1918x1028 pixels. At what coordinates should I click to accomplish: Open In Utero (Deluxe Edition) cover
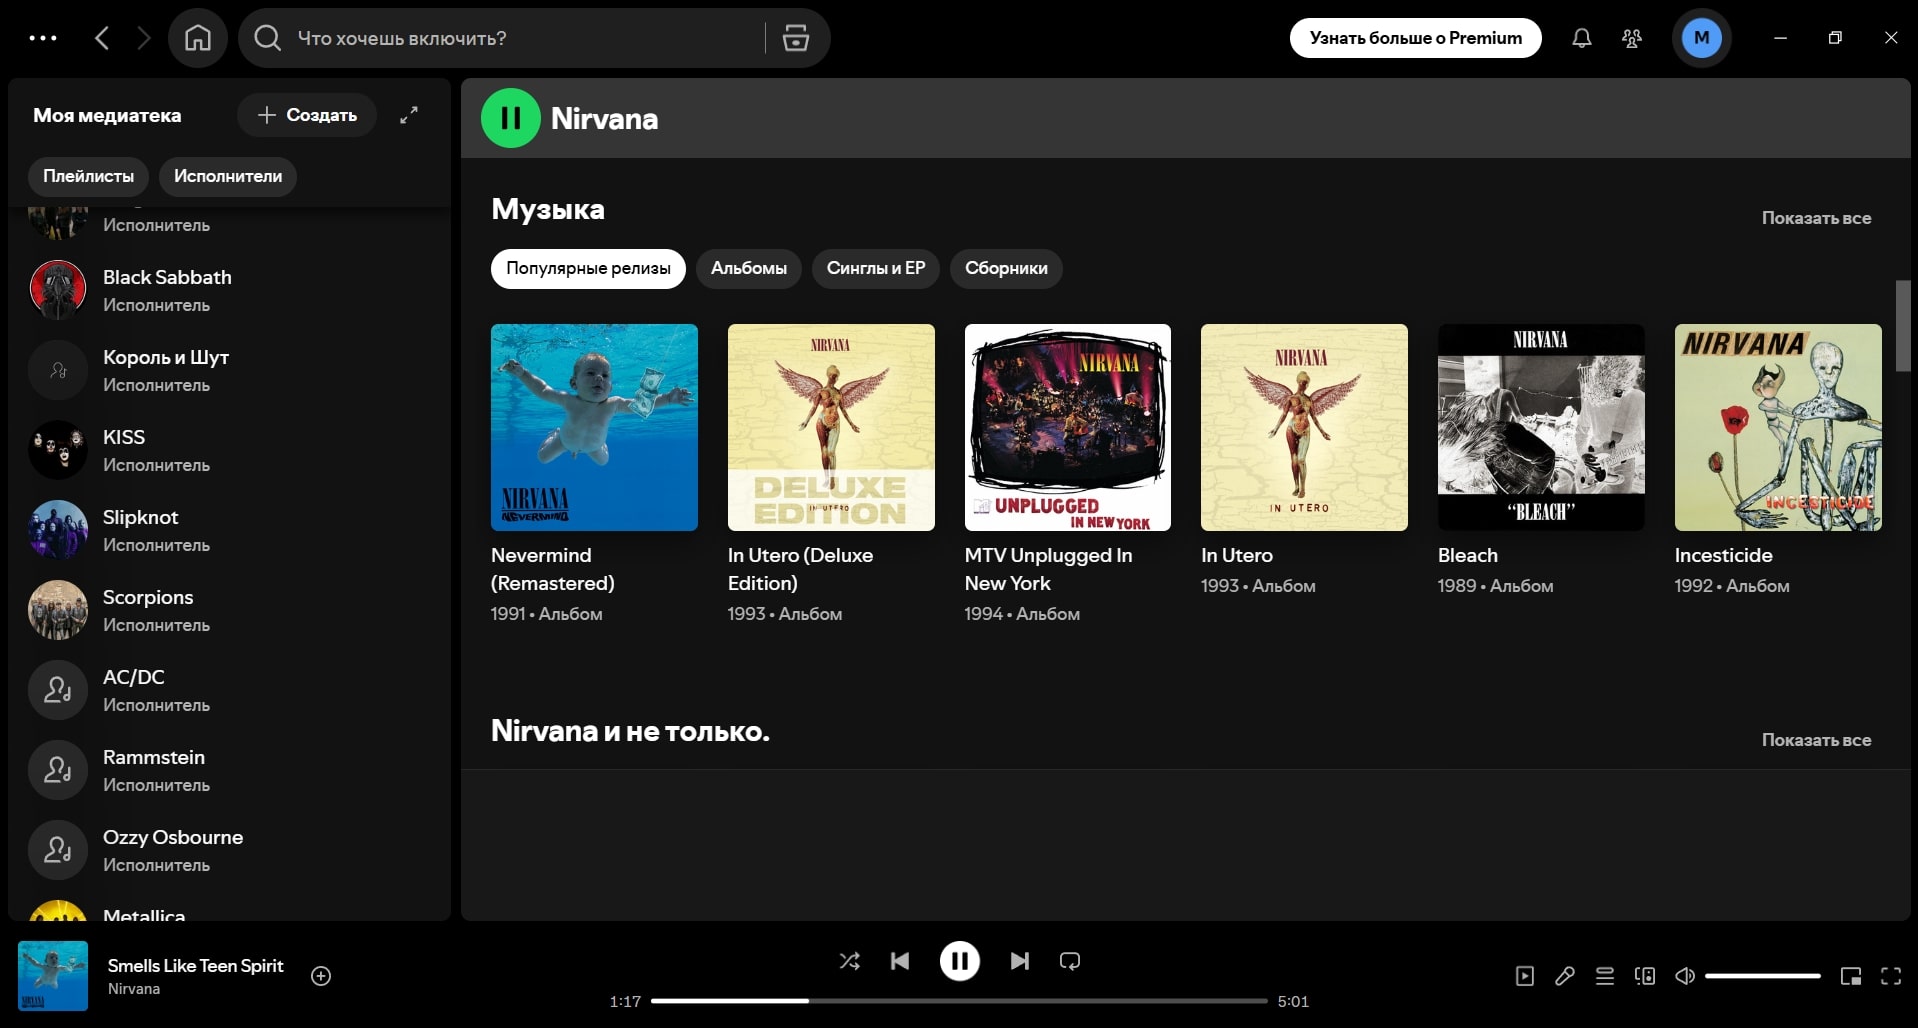831,427
